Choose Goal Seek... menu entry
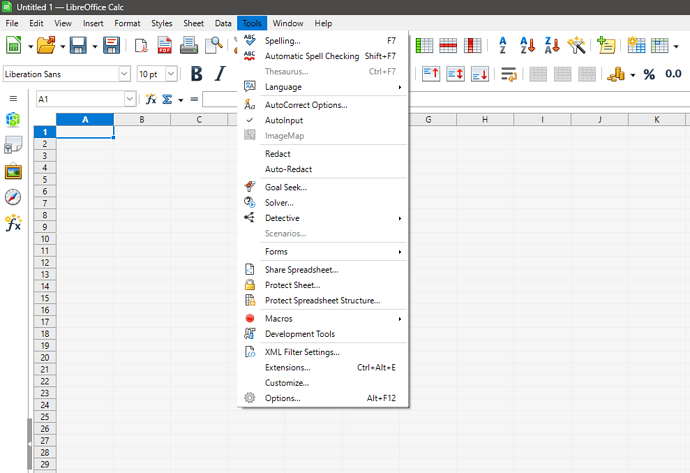Image resolution: width=690 pixels, height=473 pixels. (x=323, y=187)
